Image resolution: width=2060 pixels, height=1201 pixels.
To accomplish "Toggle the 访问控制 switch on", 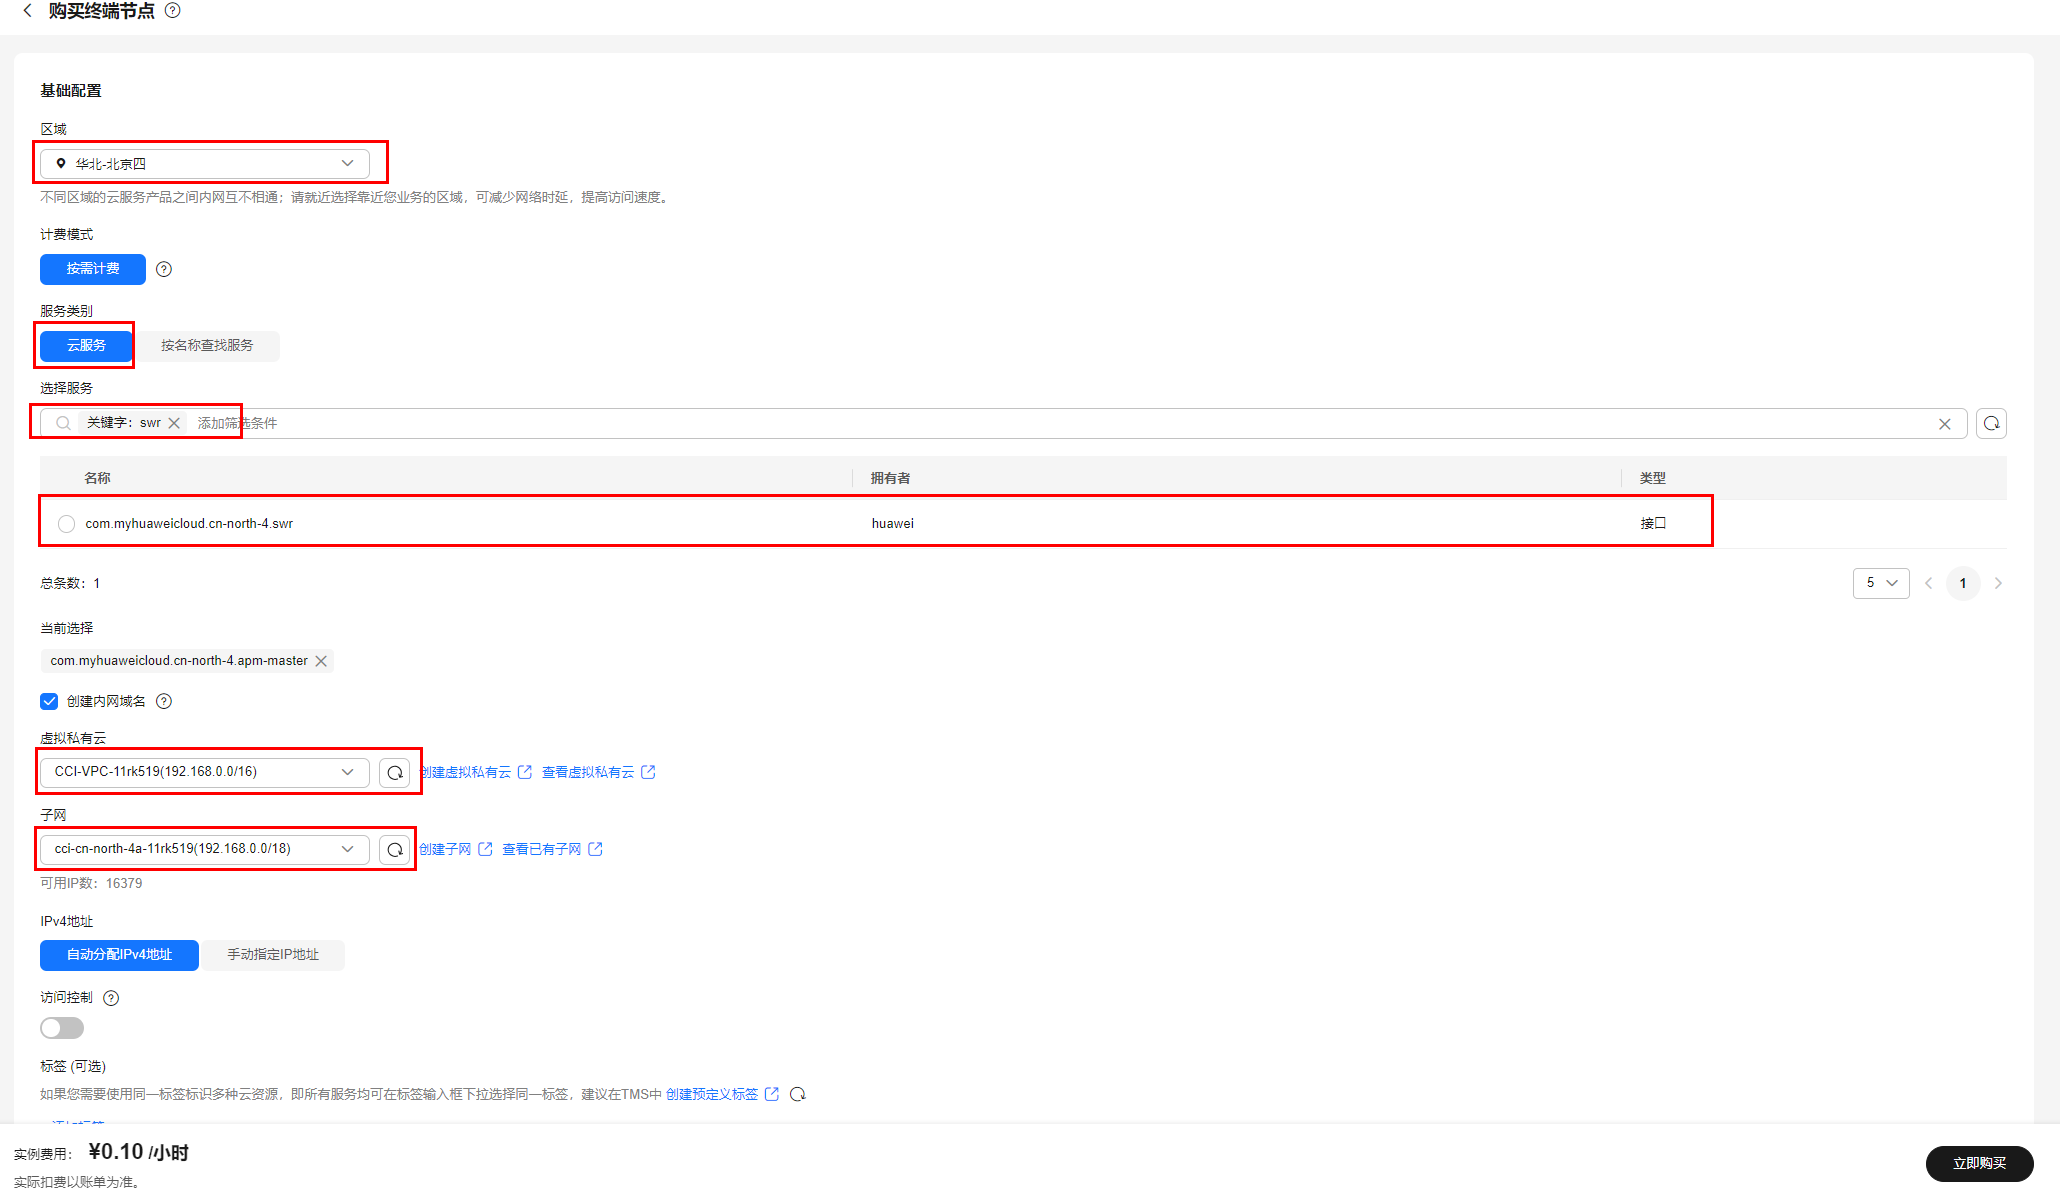I will (x=62, y=1028).
